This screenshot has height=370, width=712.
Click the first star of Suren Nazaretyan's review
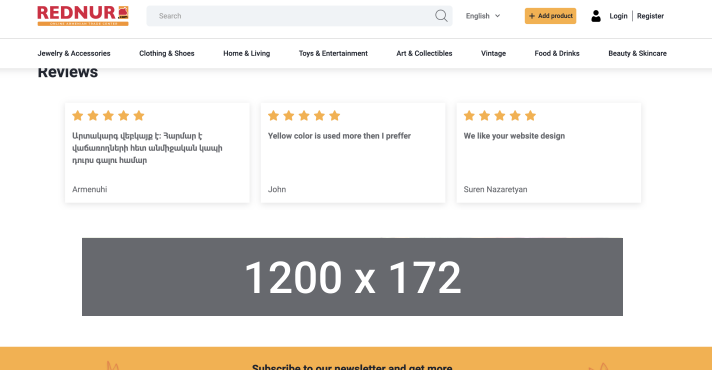pos(469,115)
